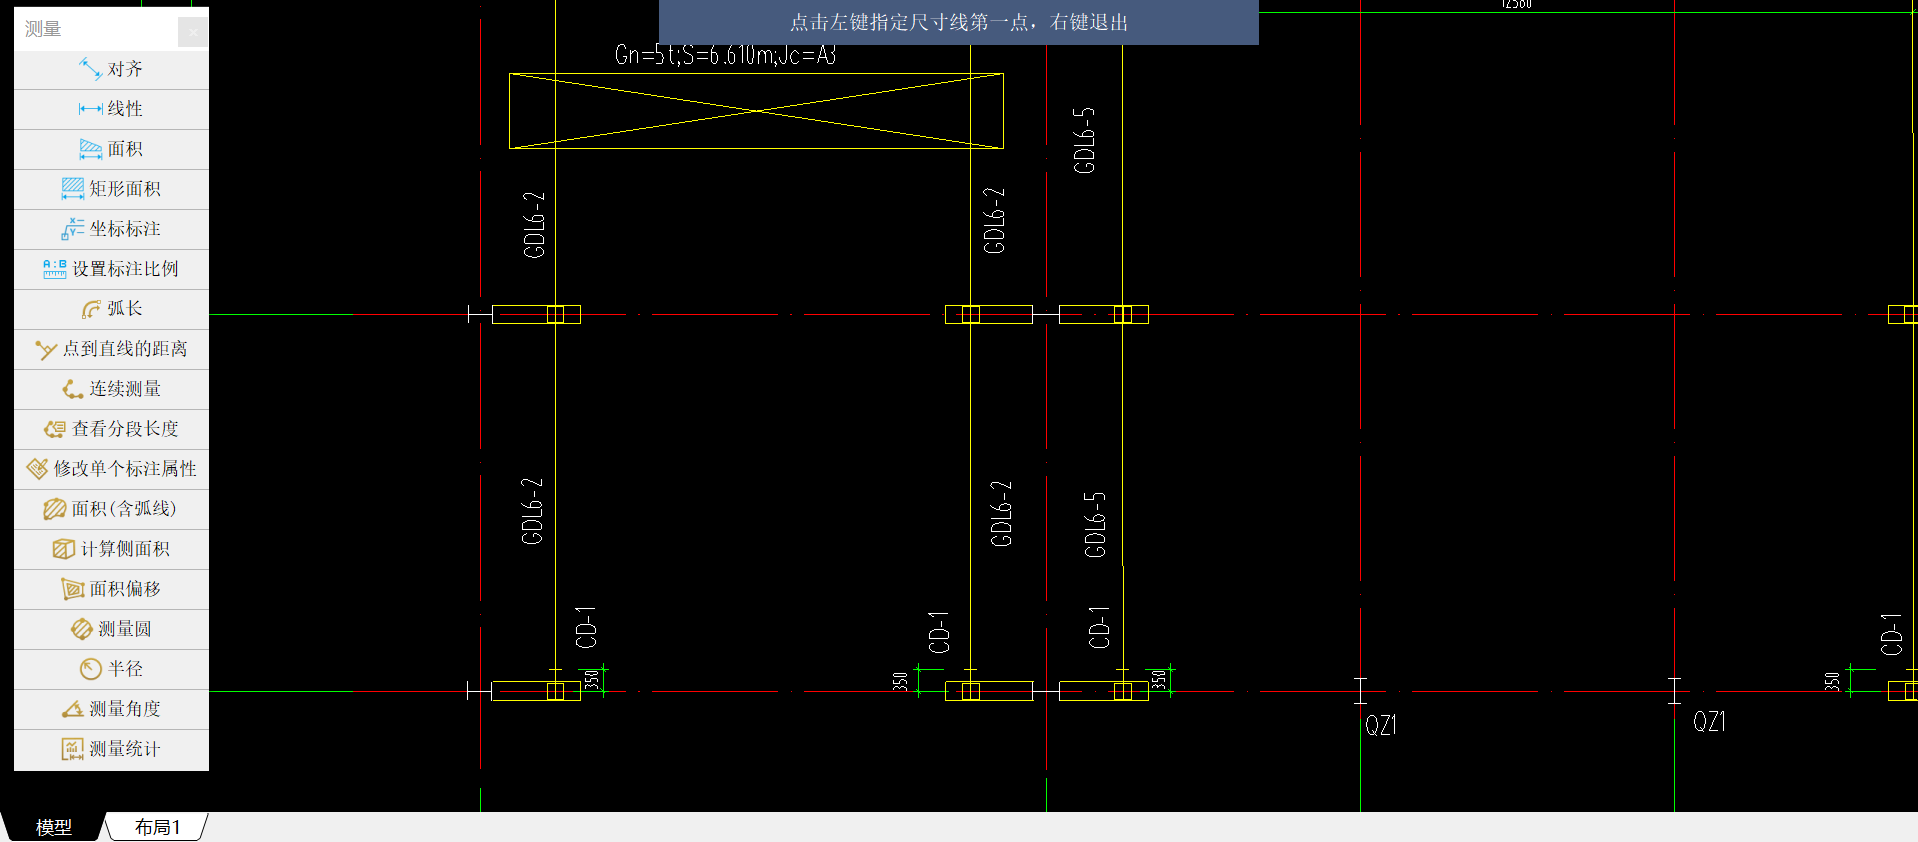Click the leftmost CD-1 label
Viewport: 1918px width, 842px height.
586,627
